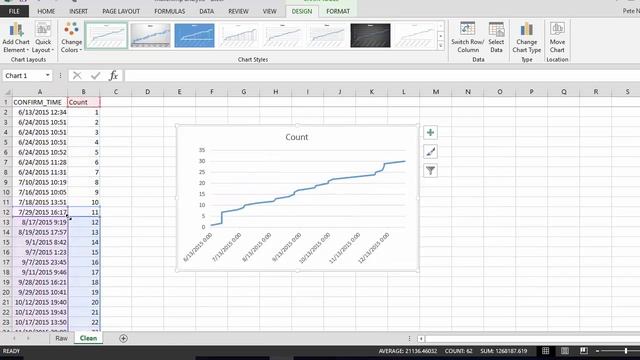Switch to Normal view in status bar
The image size is (640, 360).
pos(545,351)
